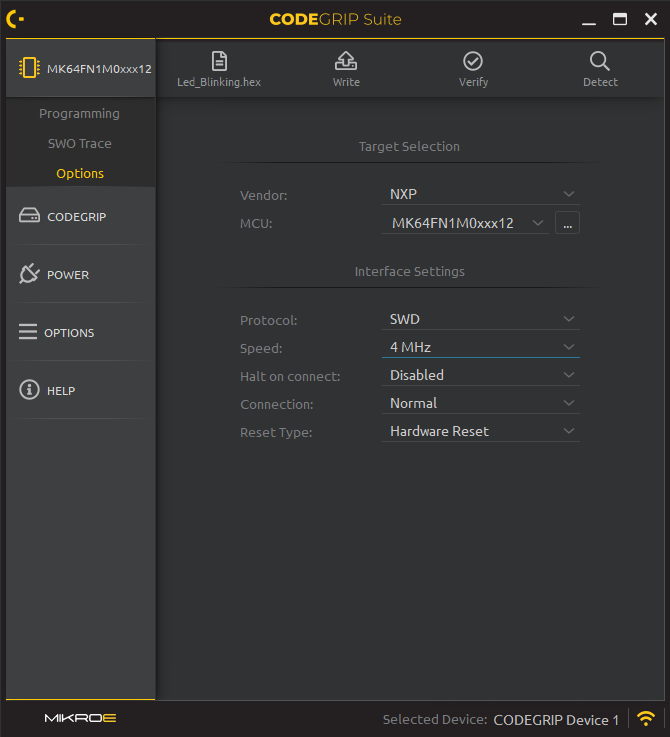
Task: Click the Interface Settings heading
Action: pos(410,271)
